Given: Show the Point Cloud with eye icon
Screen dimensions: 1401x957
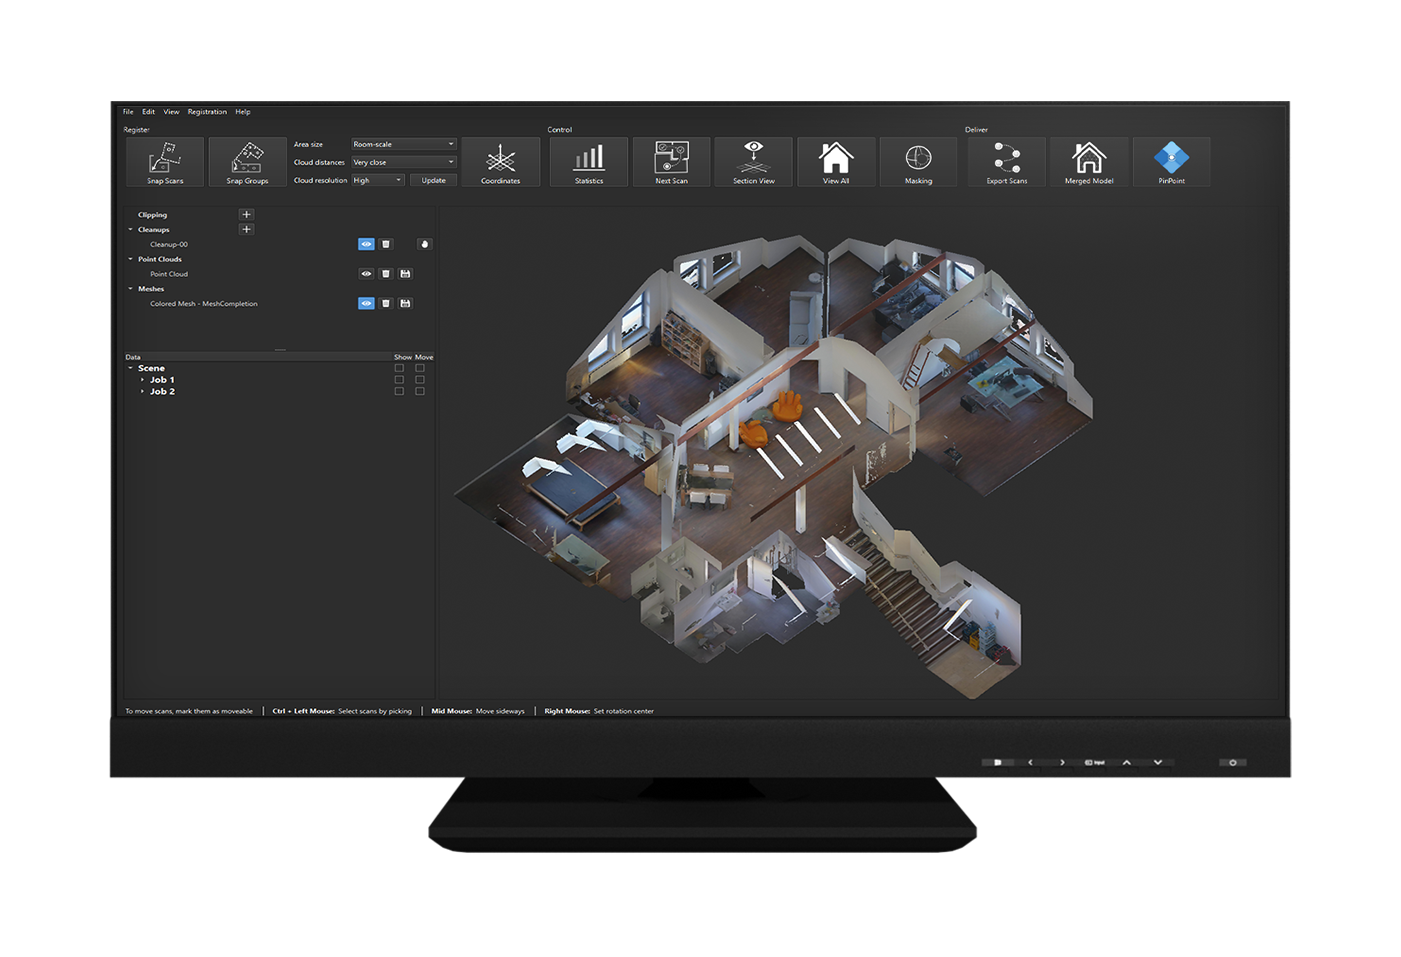Looking at the screenshot, I should [366, 274].
